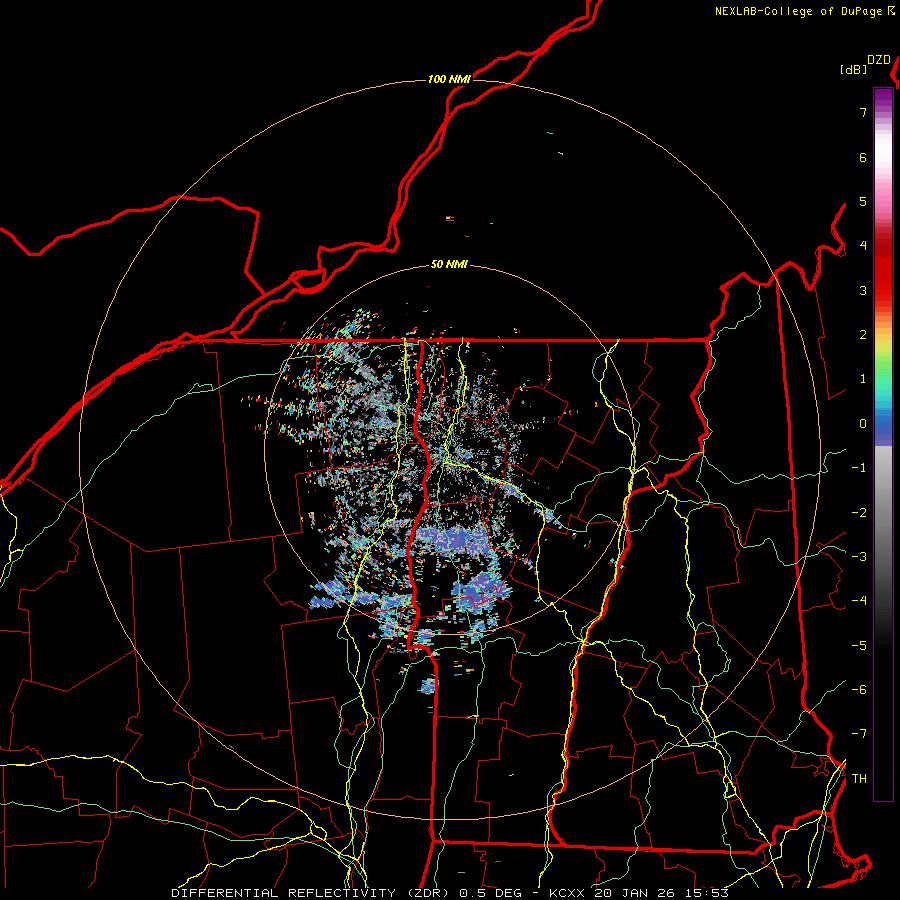Click the 0.5 DEG elevation text
This screenshot has height=900, width=900.
(x=490, y=893)
